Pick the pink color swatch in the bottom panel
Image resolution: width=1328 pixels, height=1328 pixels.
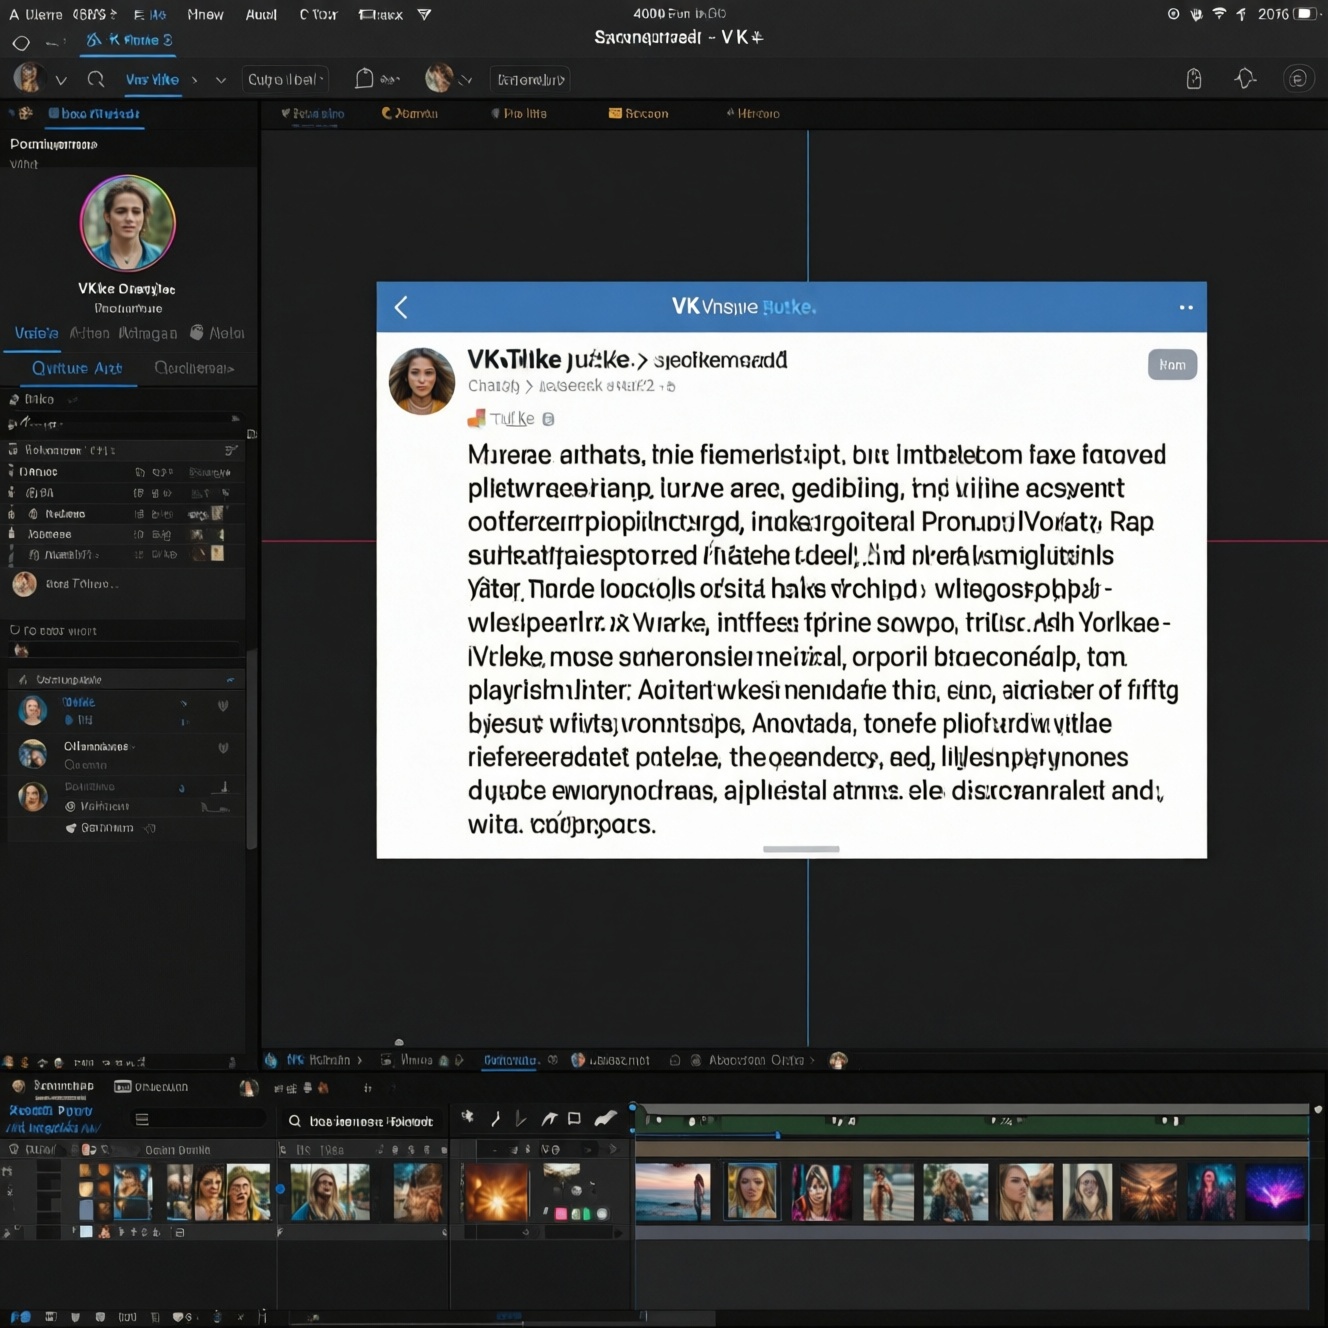click(x=561, y=1214)
